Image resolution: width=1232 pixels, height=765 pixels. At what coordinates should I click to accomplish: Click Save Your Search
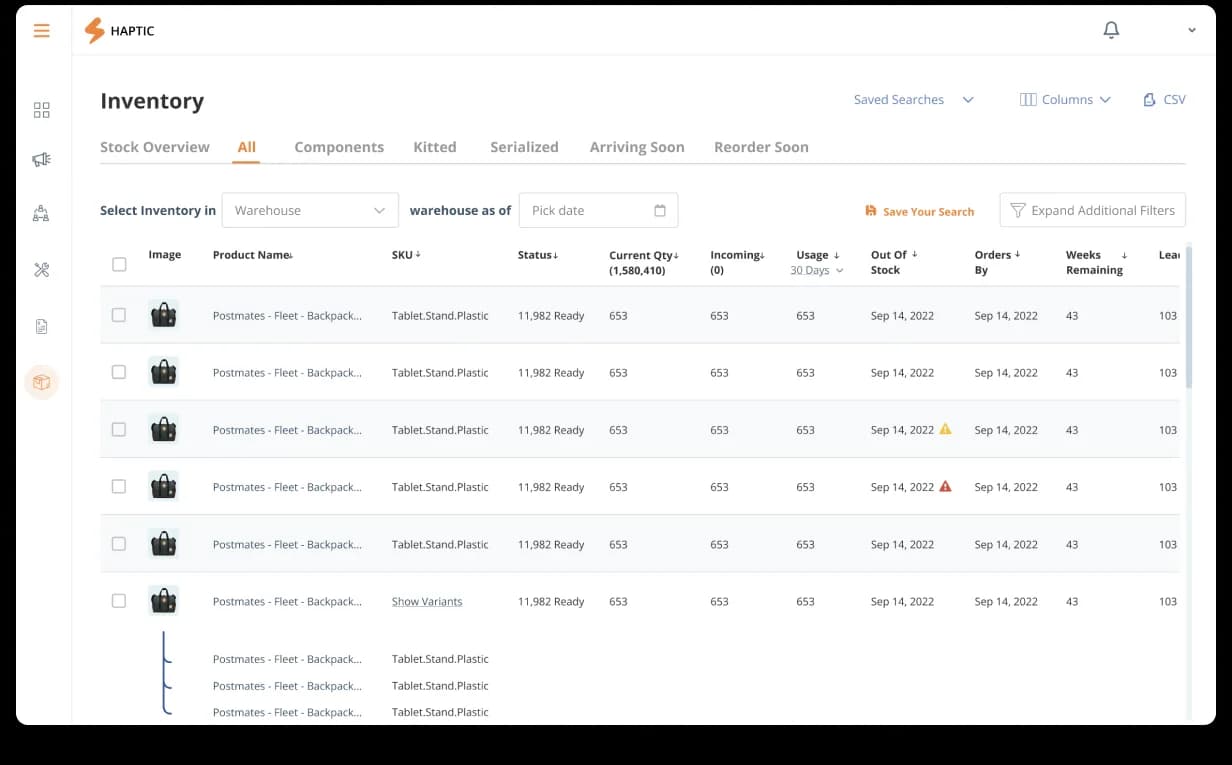coord(920,211)
